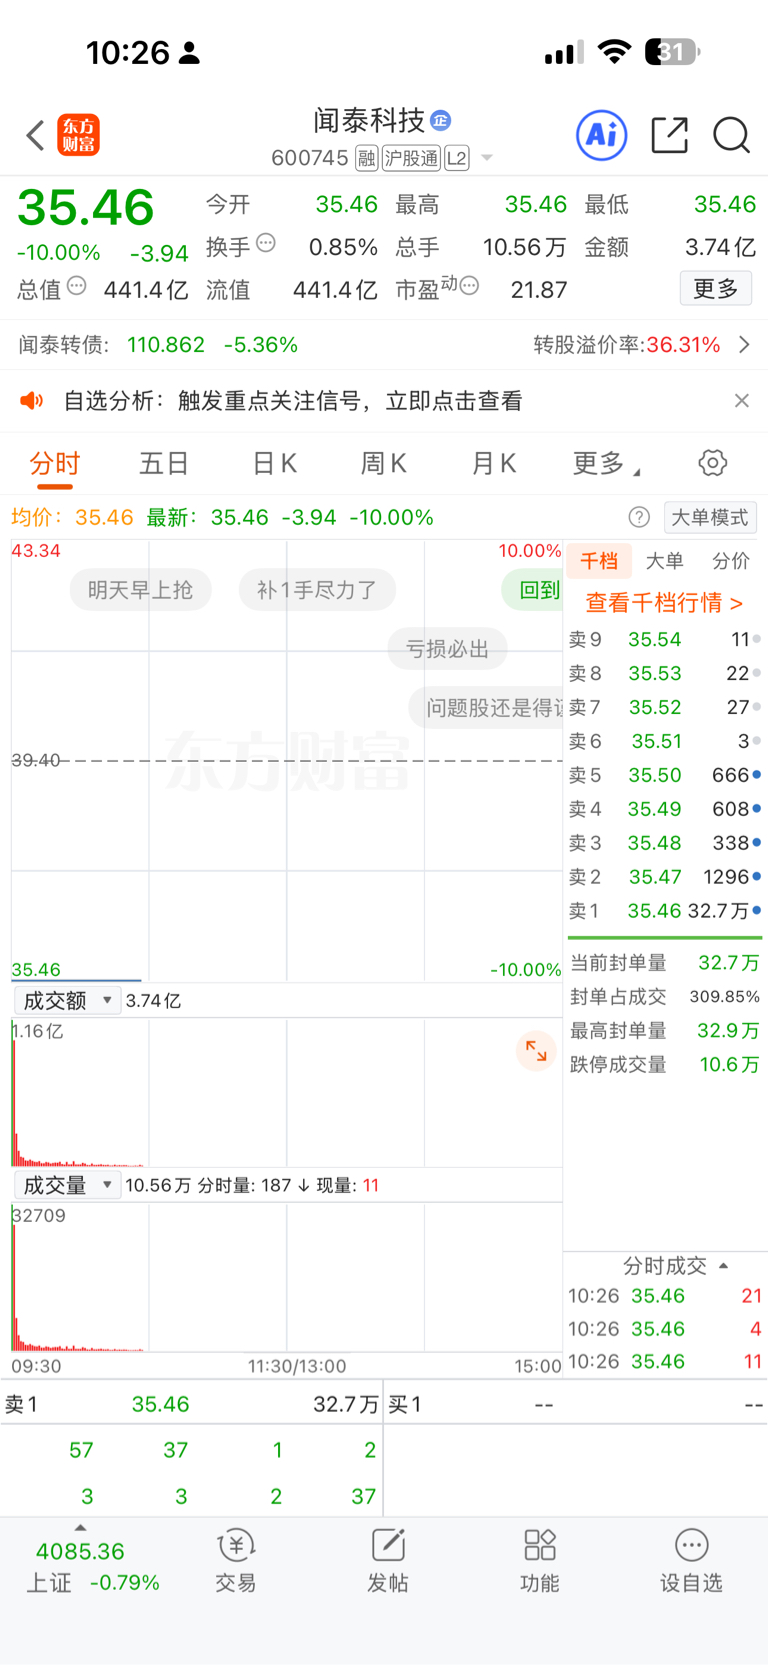Tap the 明天早上抢 comment bubble
The image size is (768, 1665).
pos(141,590)
